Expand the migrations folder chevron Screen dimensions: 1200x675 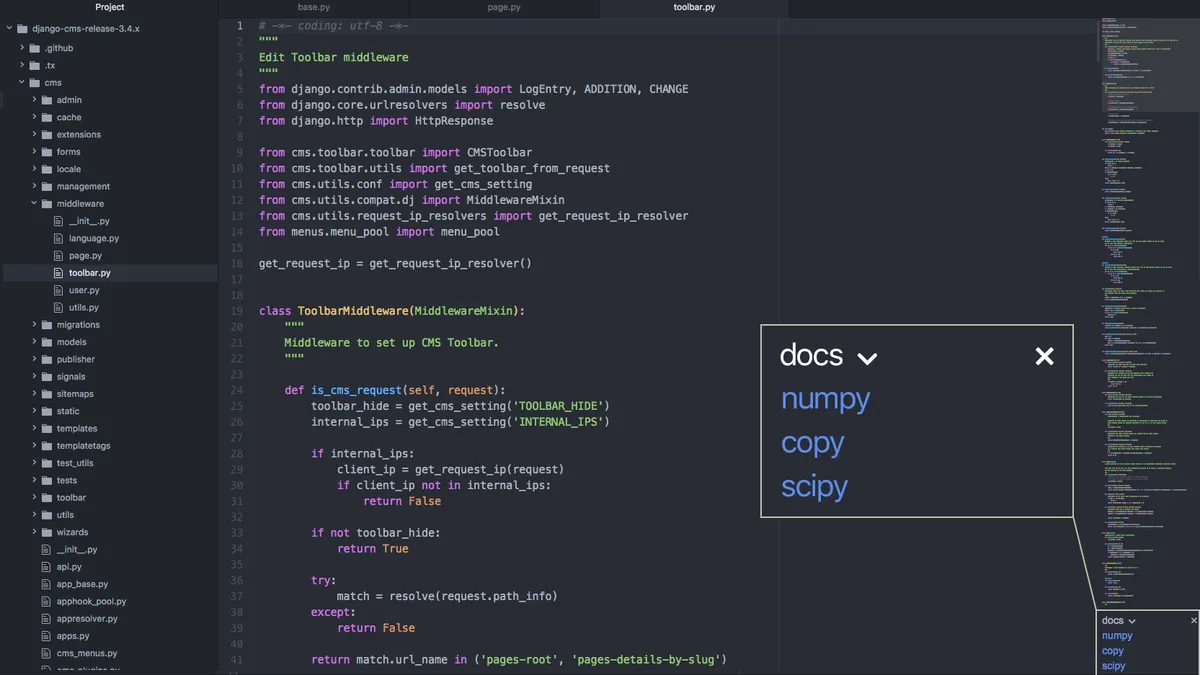[34, 324]
